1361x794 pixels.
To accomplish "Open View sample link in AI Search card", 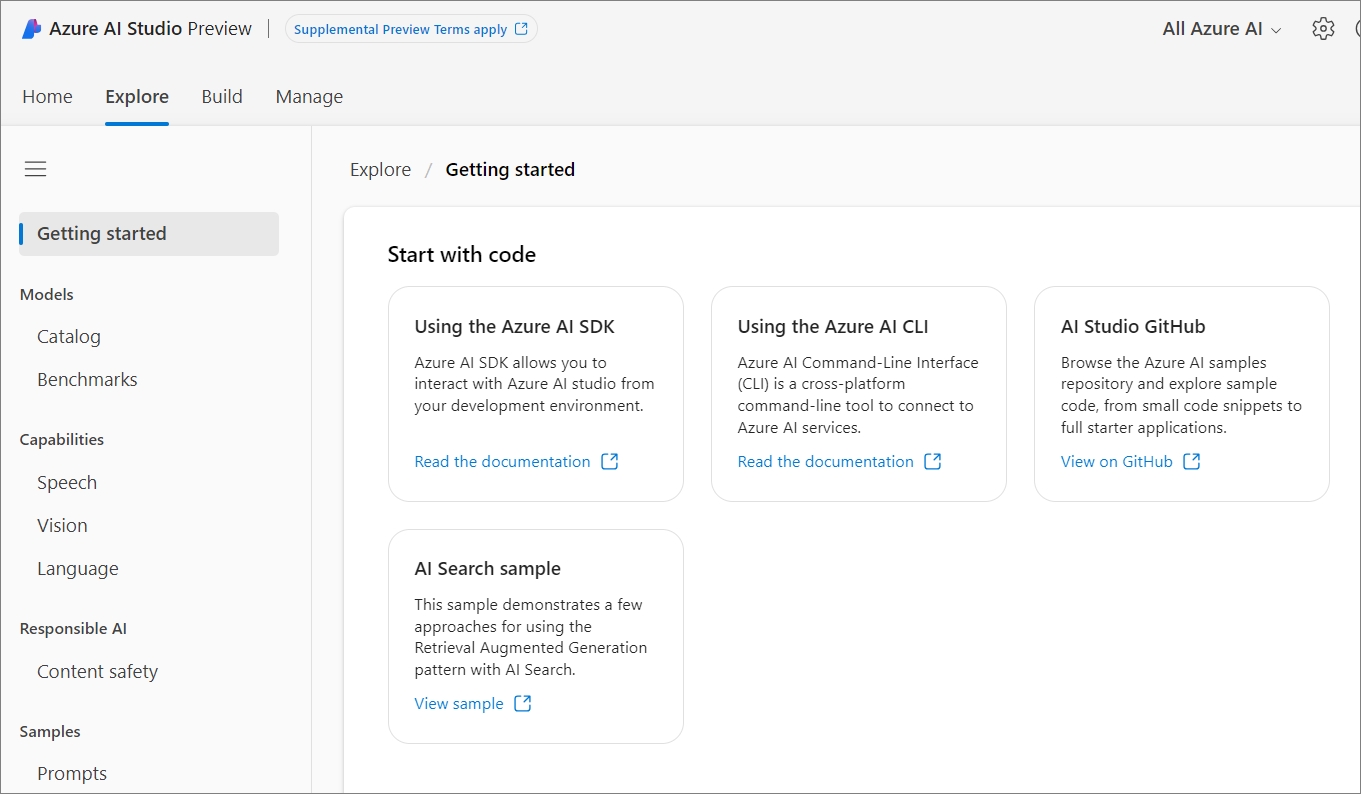I will [459, 704].
